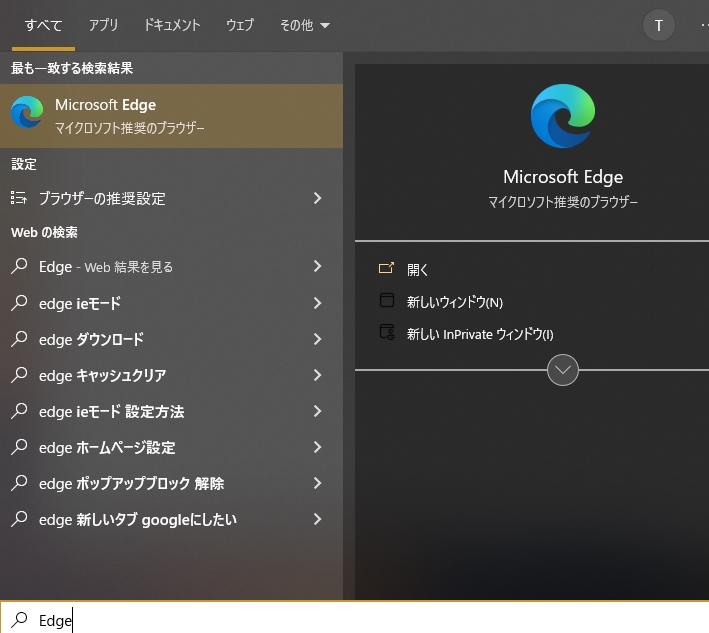Click the InPrivate icon beside 新しい InPrivate ウィンドウ
The image size is (709, 633).
(x=387, y=332)
